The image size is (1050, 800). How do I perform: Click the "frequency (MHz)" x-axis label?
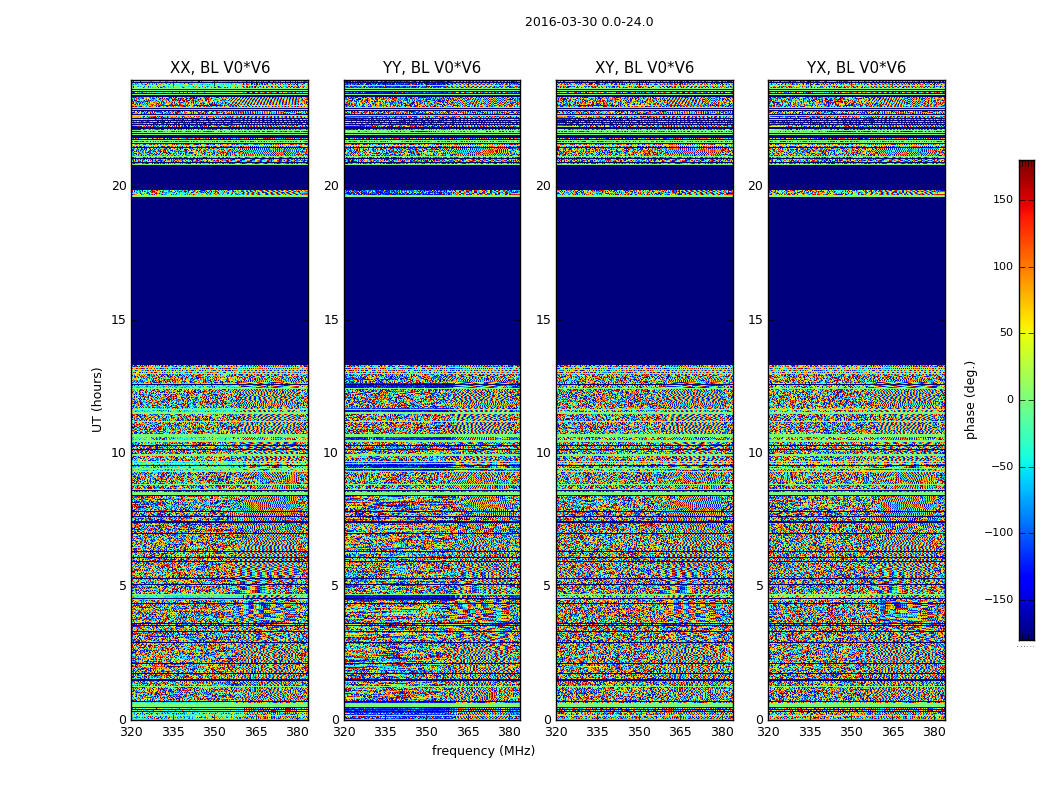tap(483, 750)
